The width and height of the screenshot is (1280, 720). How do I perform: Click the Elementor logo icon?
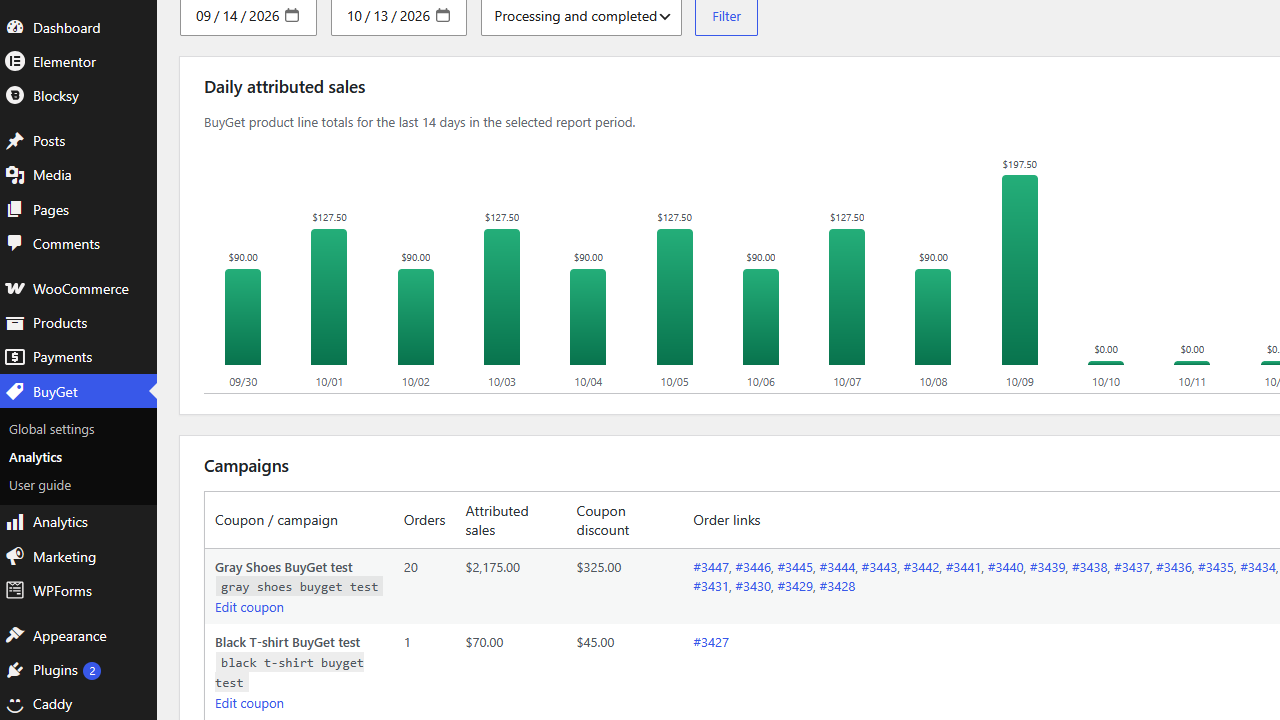point(15,61)
